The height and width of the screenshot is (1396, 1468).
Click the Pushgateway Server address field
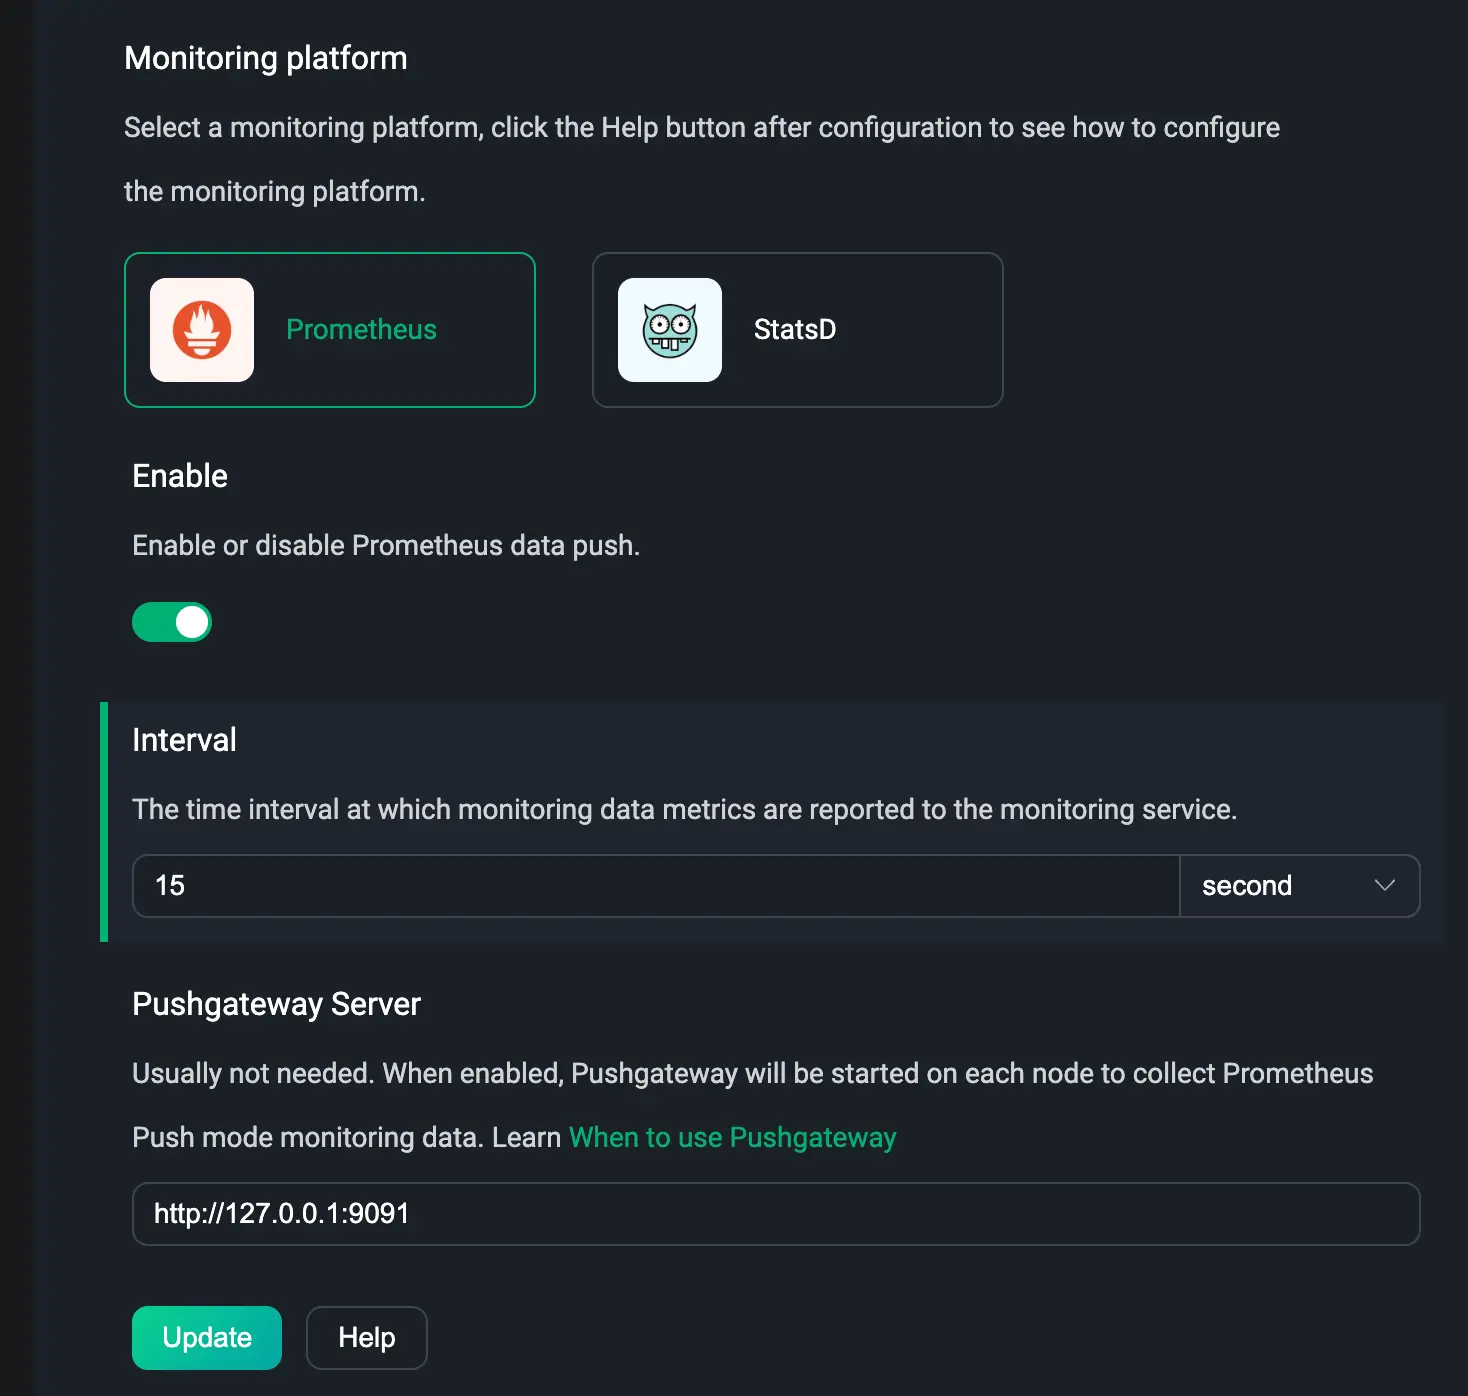[x=776, y=1214]
